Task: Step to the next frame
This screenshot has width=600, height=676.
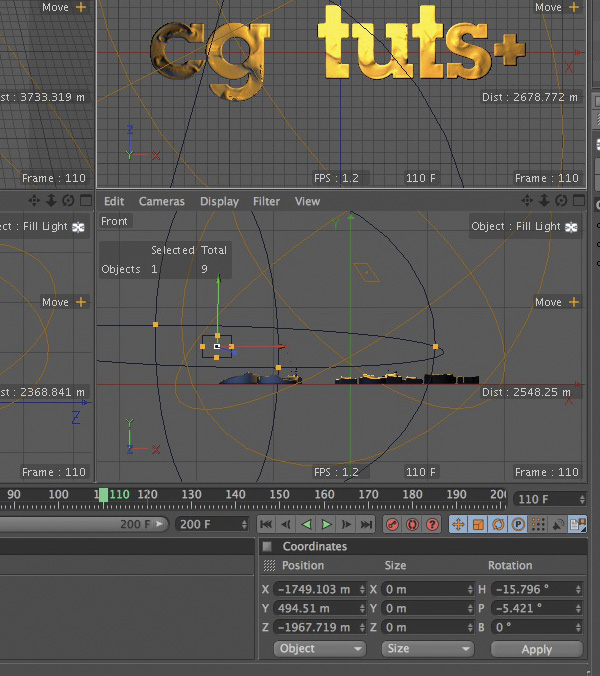Action: (346, 524)
